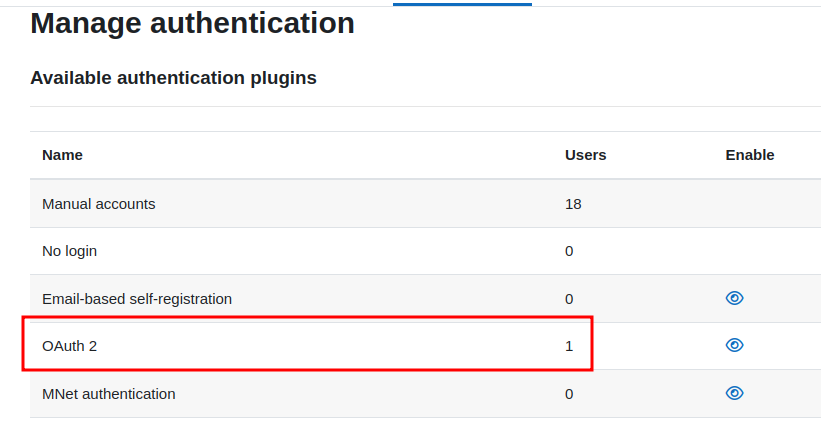This screenshot has width=821, height=430.
Task: Click the Enable column header
Action: coord(750,155)
